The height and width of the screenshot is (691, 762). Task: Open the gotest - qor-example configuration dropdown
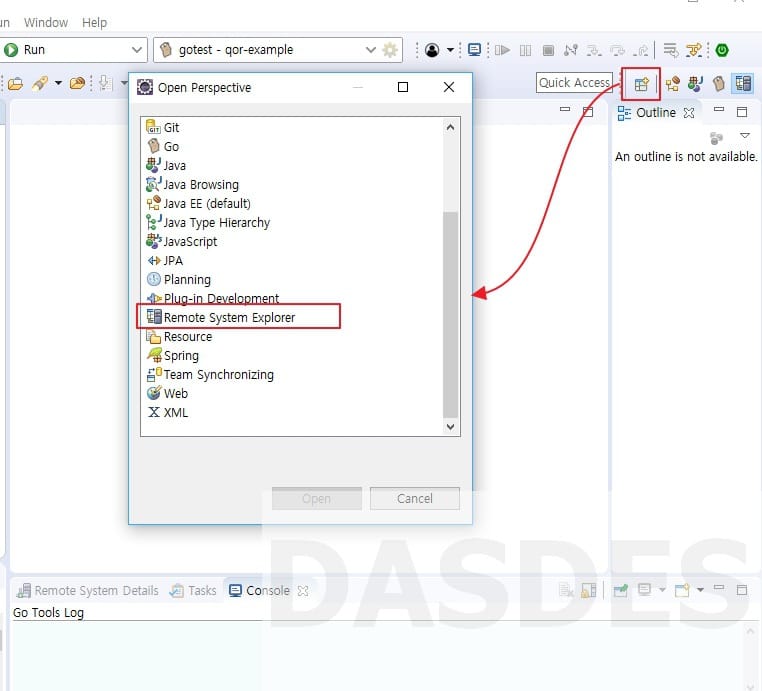(x=371, y=50)
